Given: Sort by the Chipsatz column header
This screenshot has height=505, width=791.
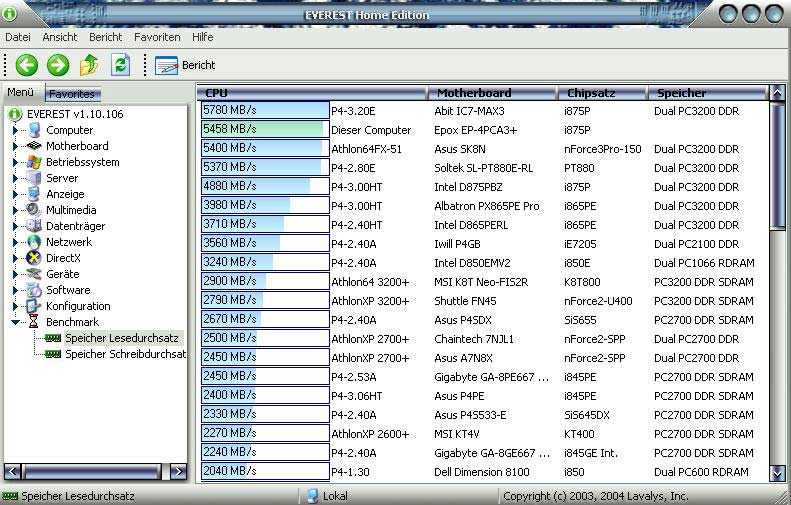Looking at the screenshot, I should [x=602, y=93].
